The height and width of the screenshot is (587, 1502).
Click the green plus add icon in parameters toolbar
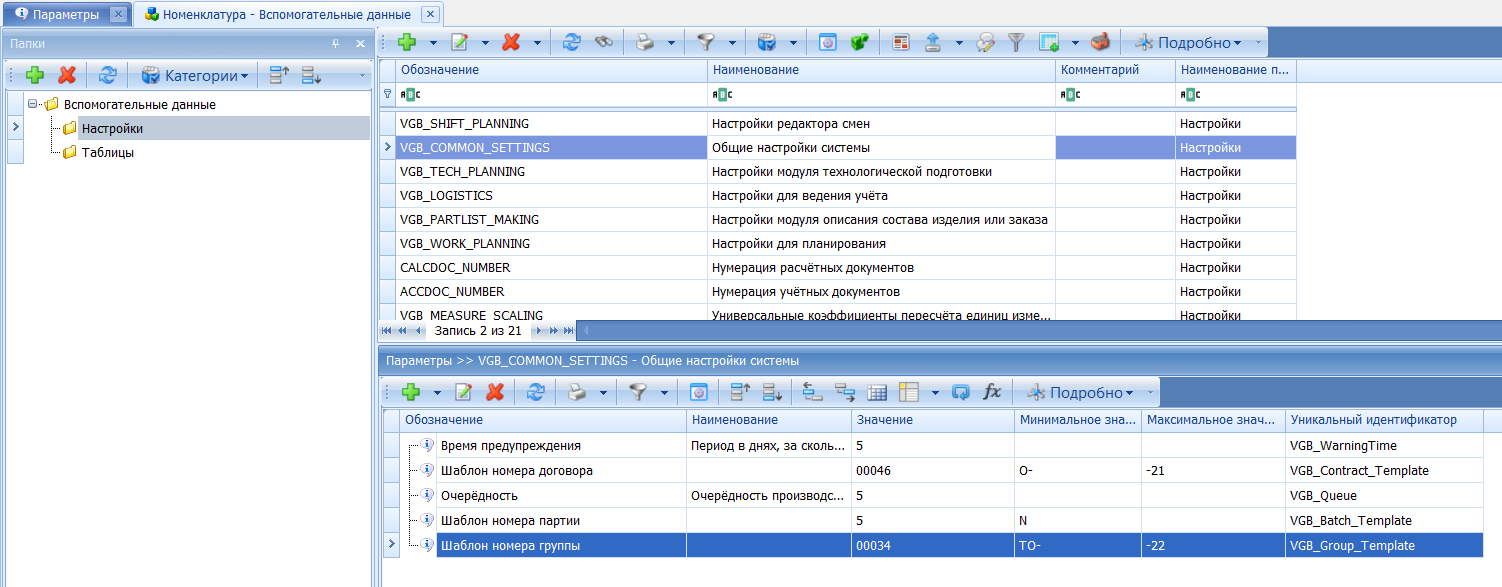click(410, 393)
